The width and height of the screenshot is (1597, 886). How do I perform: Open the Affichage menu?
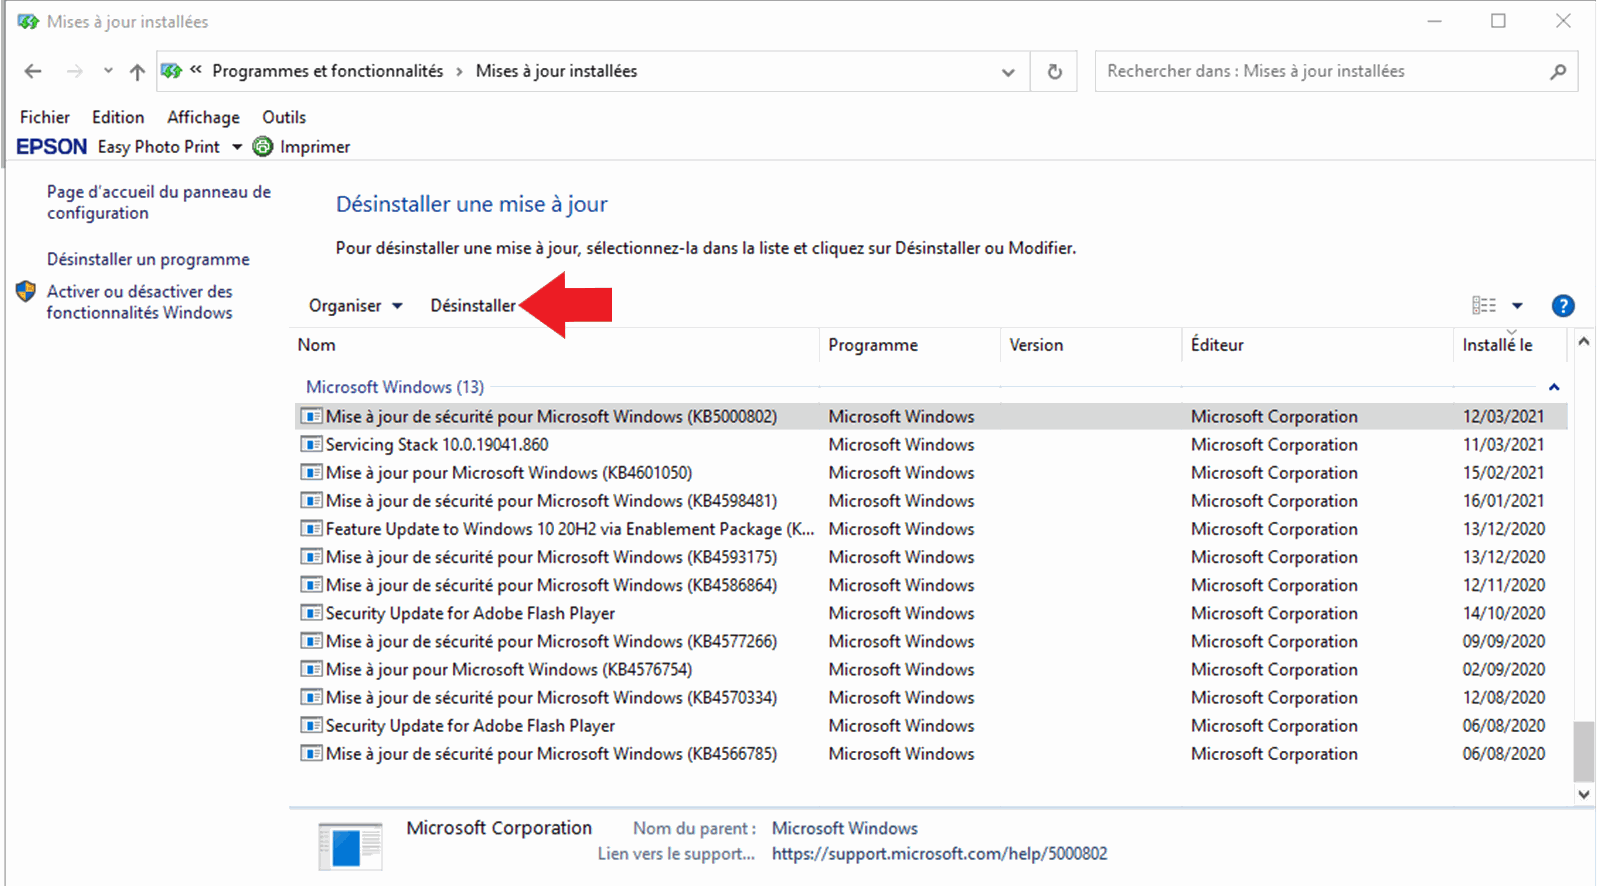click(203, 117)
